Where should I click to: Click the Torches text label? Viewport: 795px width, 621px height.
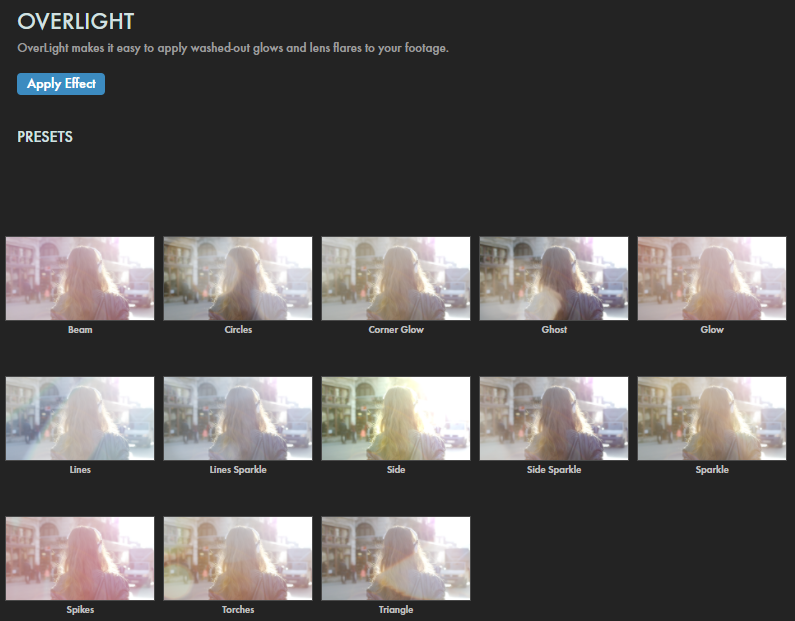(x=238, y=610)
